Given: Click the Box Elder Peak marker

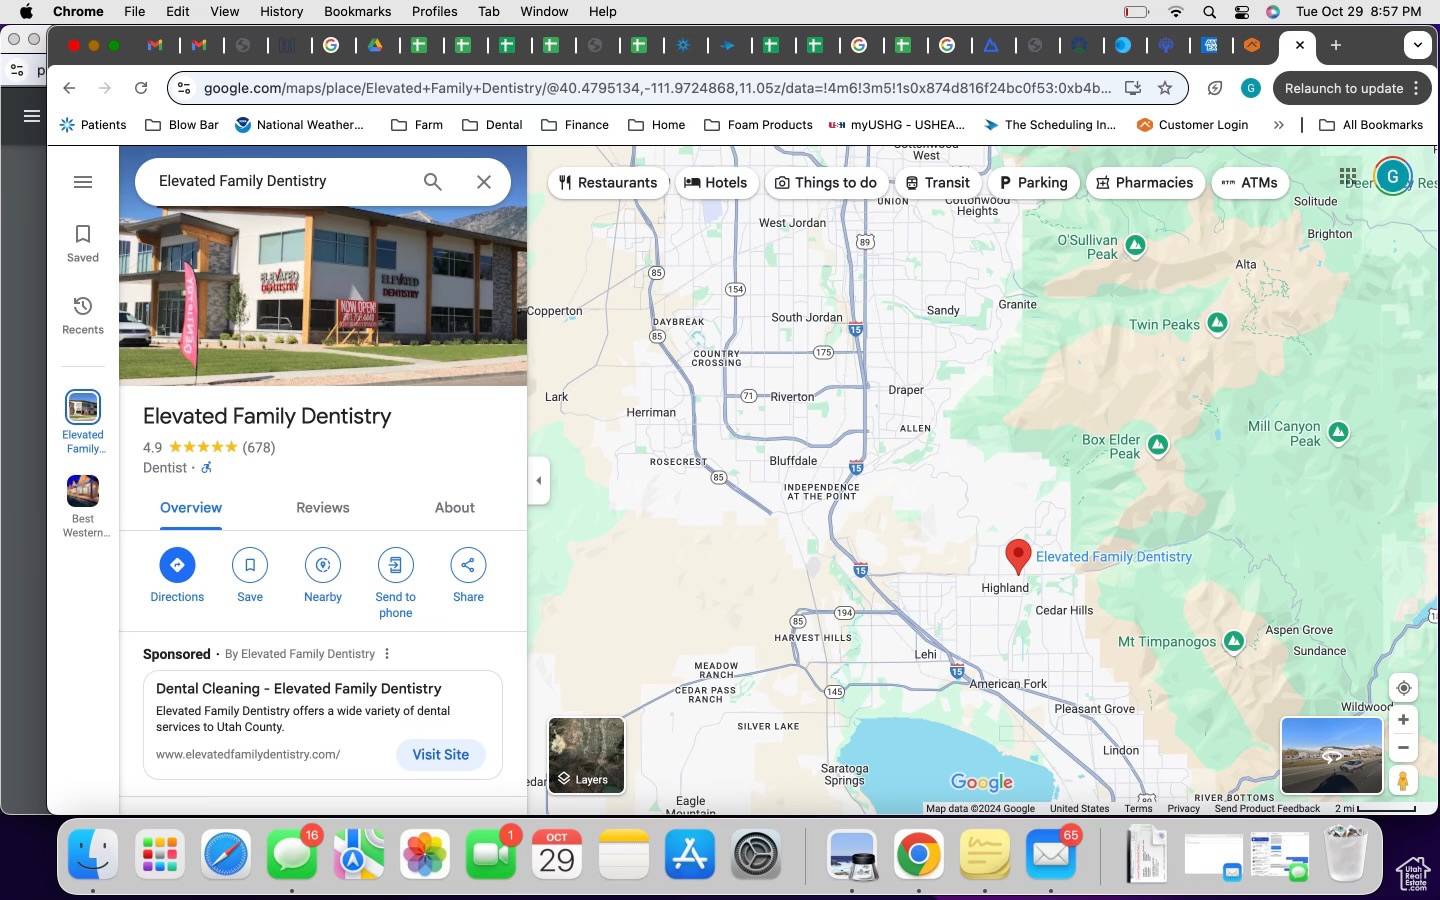Looking at the screenshot, I should pyautogui.click(x=1158, y=444).
